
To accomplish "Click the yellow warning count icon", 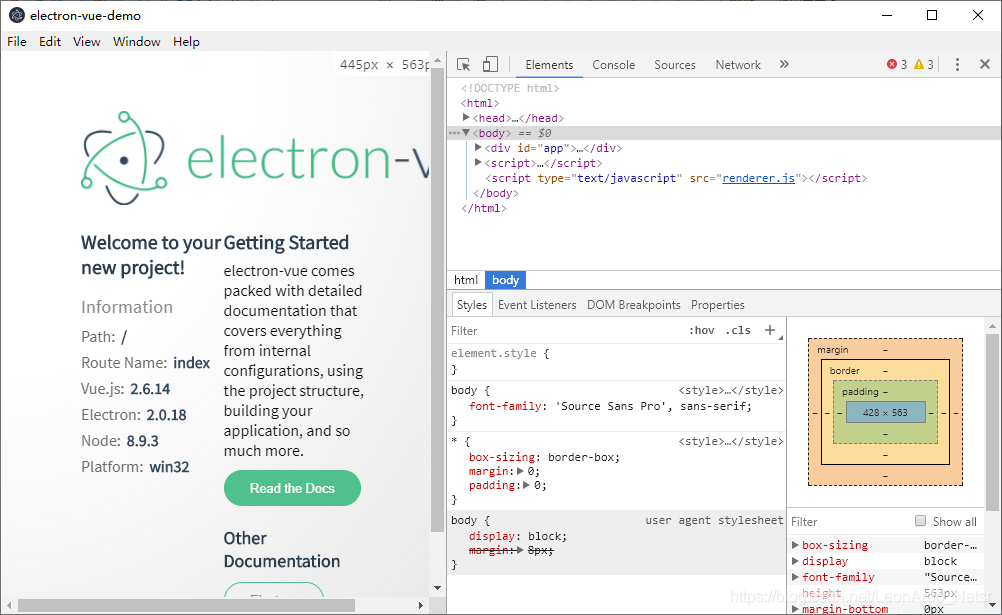I will coord(919,64).
